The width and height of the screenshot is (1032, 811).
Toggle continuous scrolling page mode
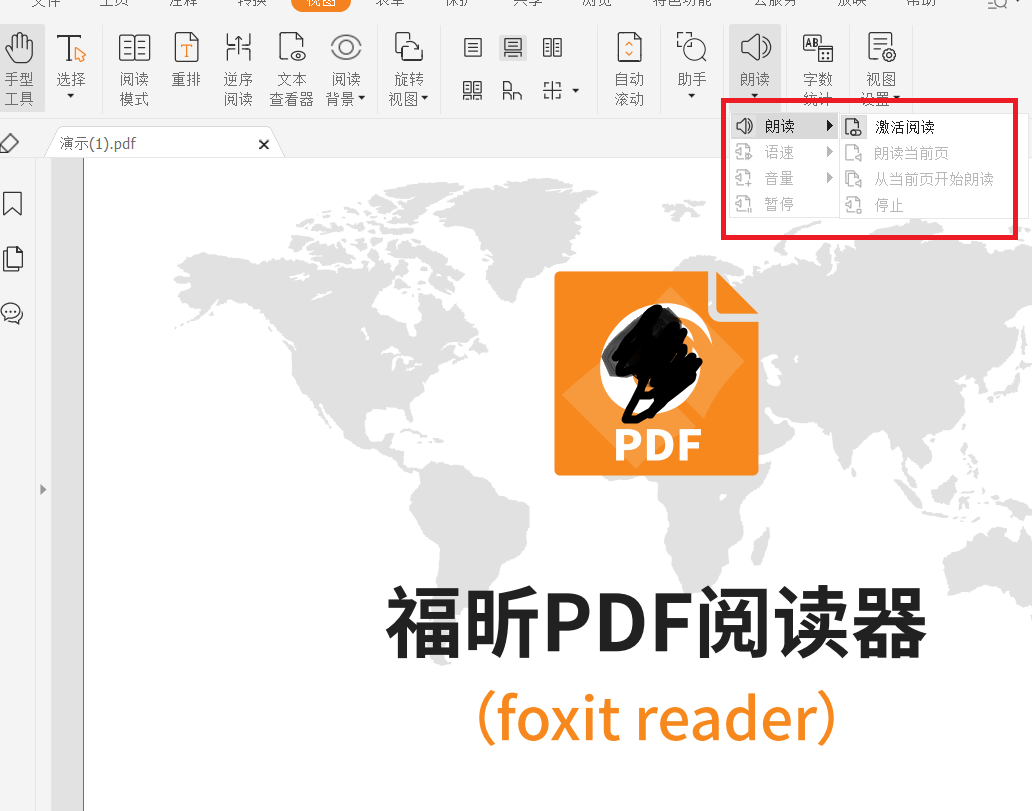click(513, 47)
